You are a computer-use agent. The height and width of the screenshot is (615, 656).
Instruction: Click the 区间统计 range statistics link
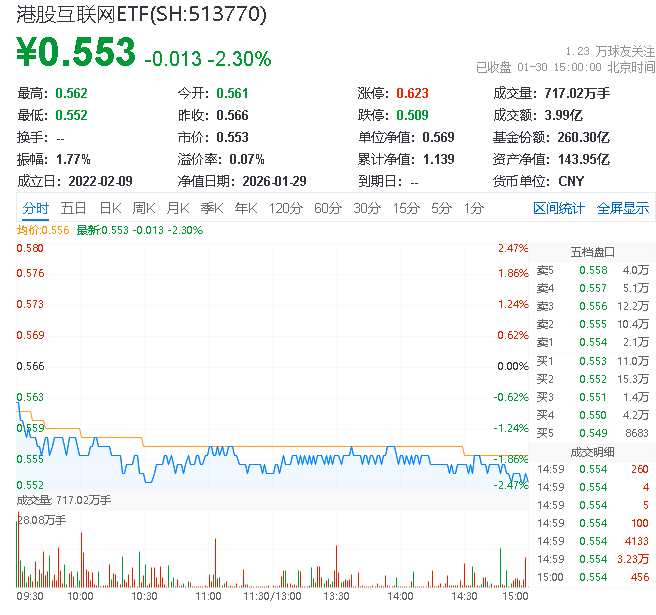[559, 208]
